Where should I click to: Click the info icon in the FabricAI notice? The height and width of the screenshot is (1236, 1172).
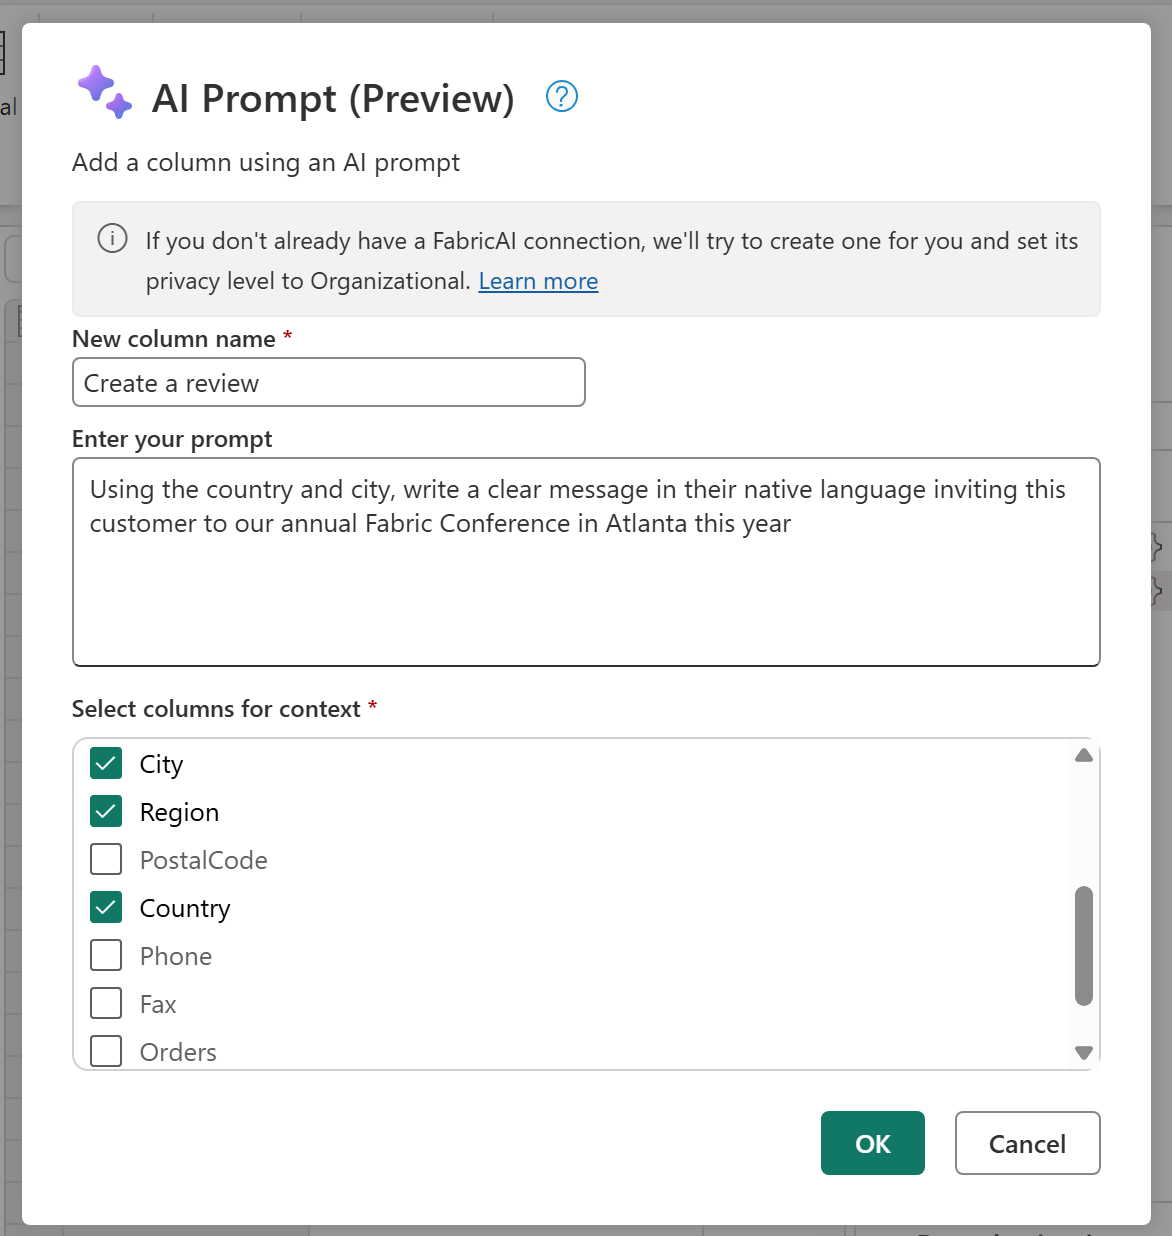(x=112, y=239)
